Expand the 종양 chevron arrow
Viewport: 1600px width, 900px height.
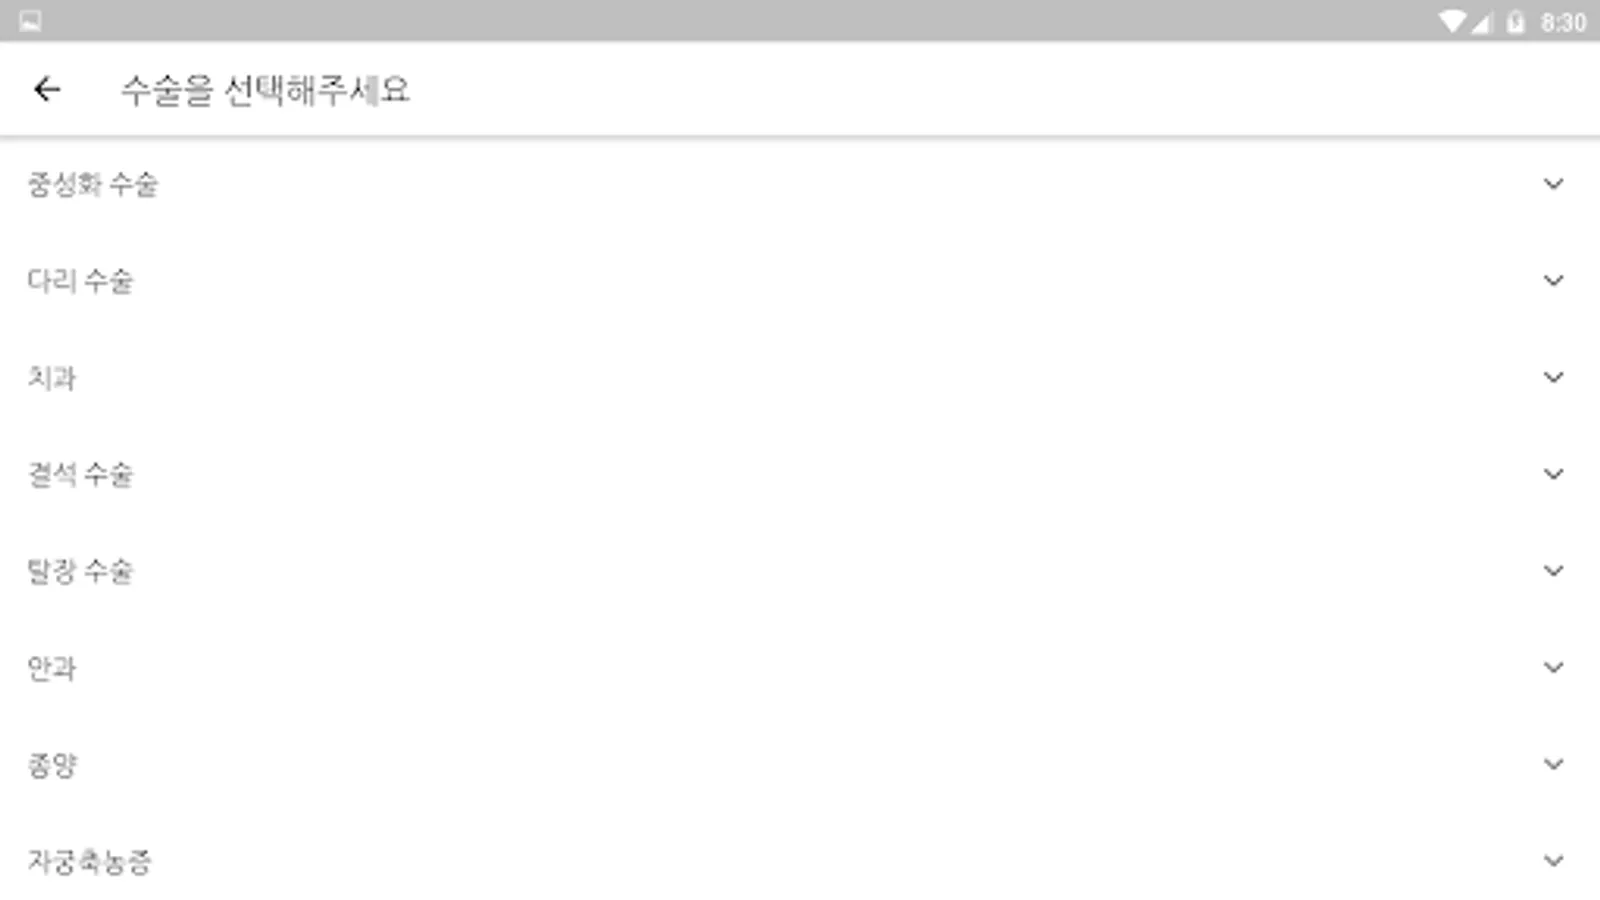(x=1553, y=764)
